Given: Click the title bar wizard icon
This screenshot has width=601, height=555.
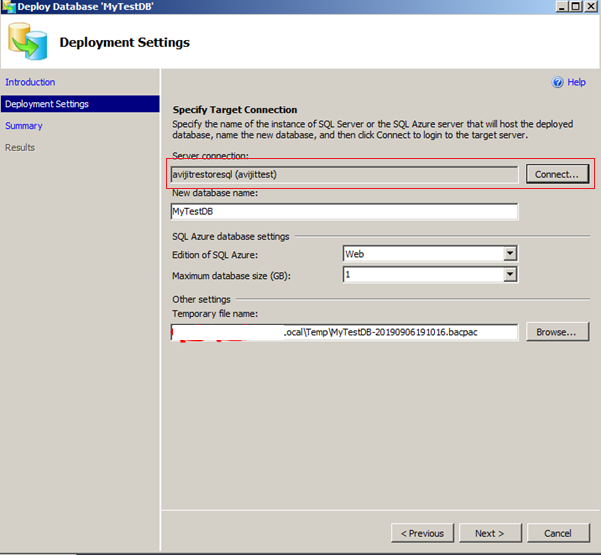Looking at the screenshot, I should tap(8, 7).
